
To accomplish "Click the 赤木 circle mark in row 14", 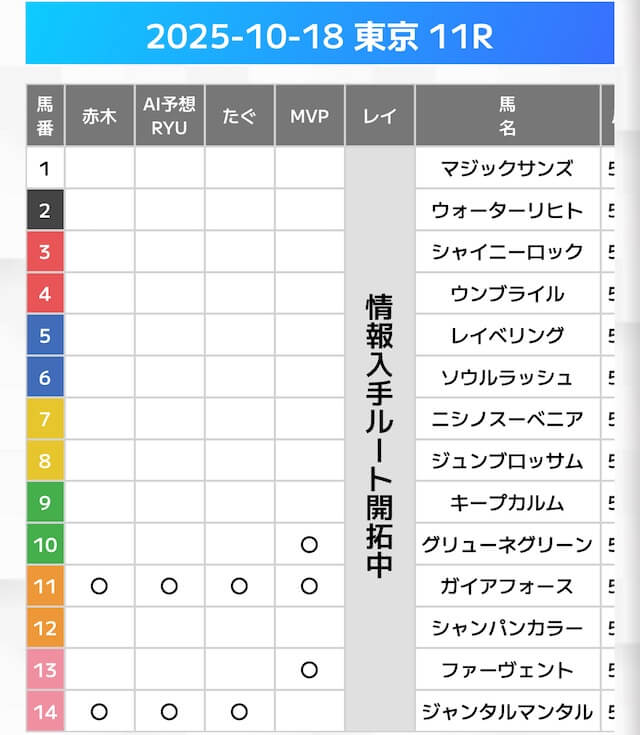I will (x=99, y=712).
